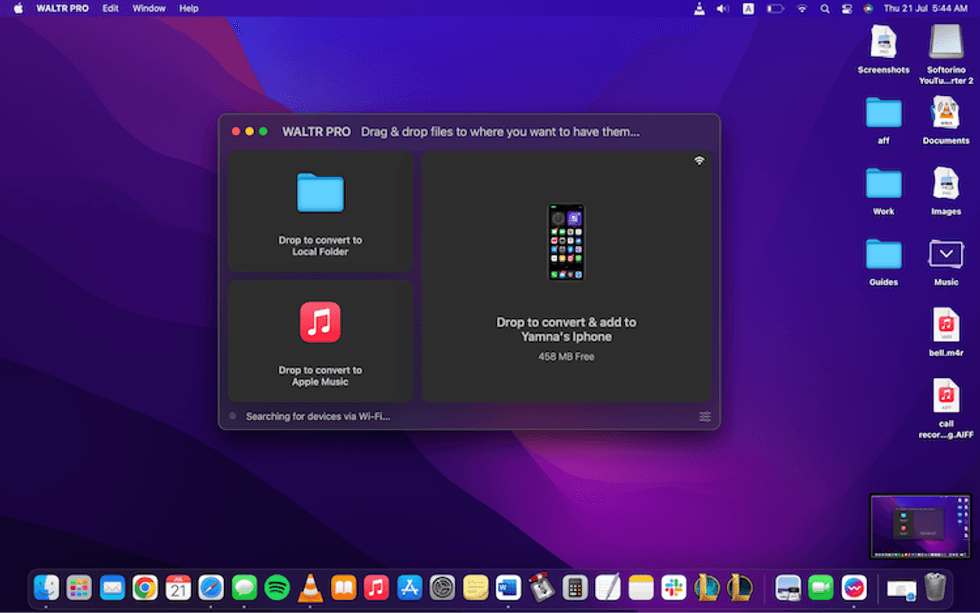
Task: Open the battery status dropdown
Action: tap(774, 8)
